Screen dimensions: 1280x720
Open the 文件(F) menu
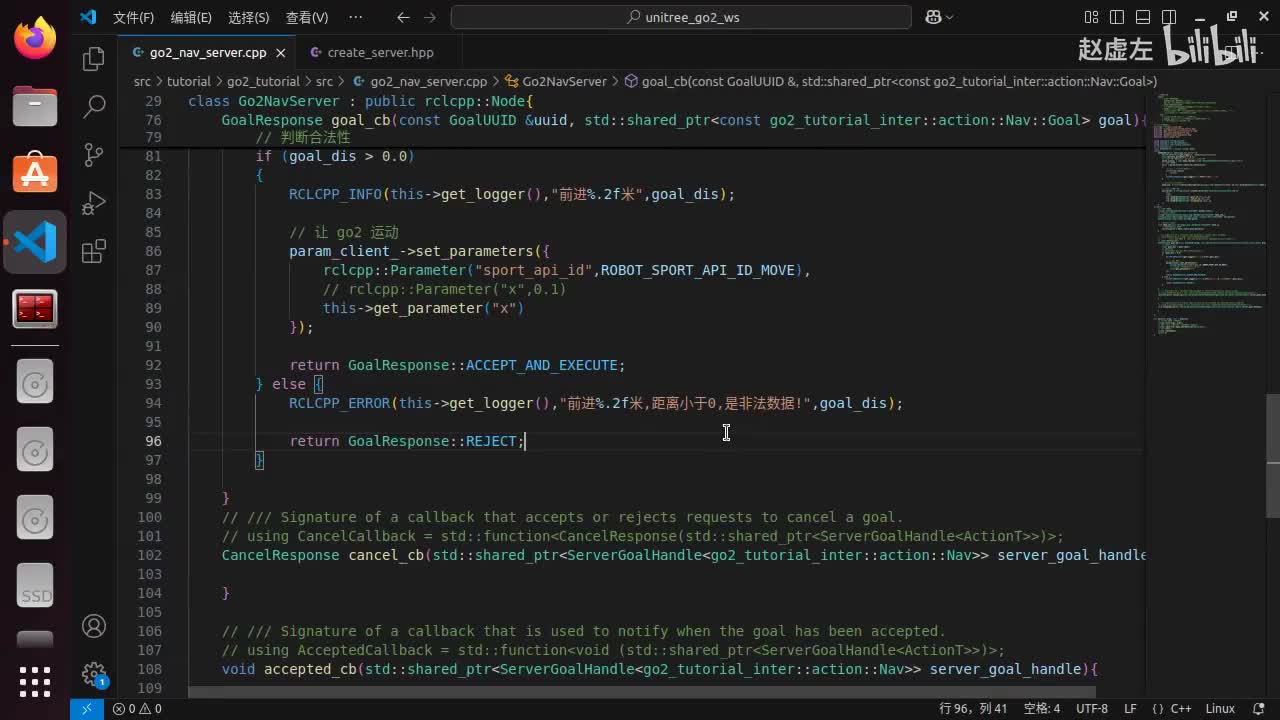click(x=134, y=17)
